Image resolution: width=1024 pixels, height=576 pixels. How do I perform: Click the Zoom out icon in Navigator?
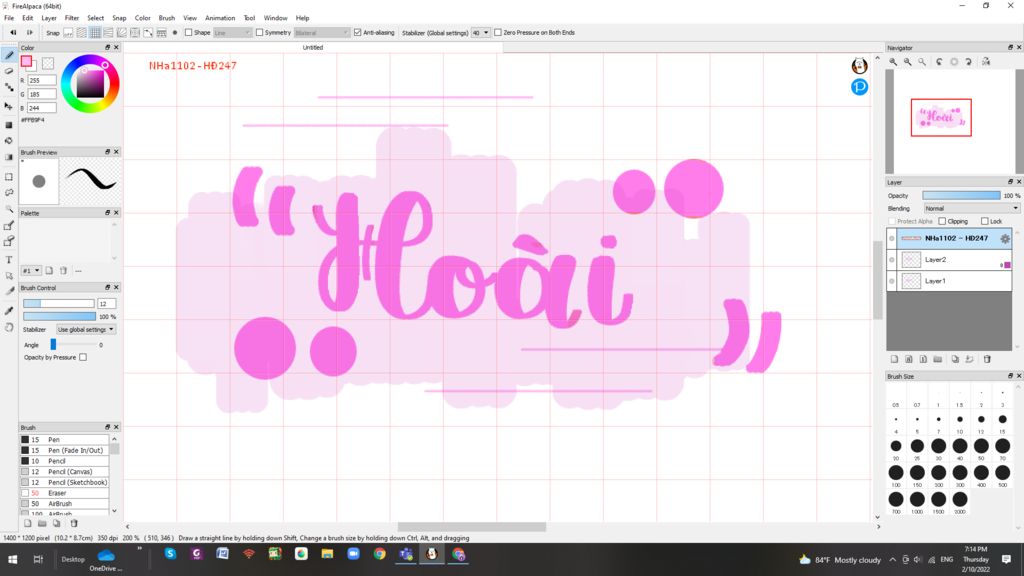(x=907, y=61)
